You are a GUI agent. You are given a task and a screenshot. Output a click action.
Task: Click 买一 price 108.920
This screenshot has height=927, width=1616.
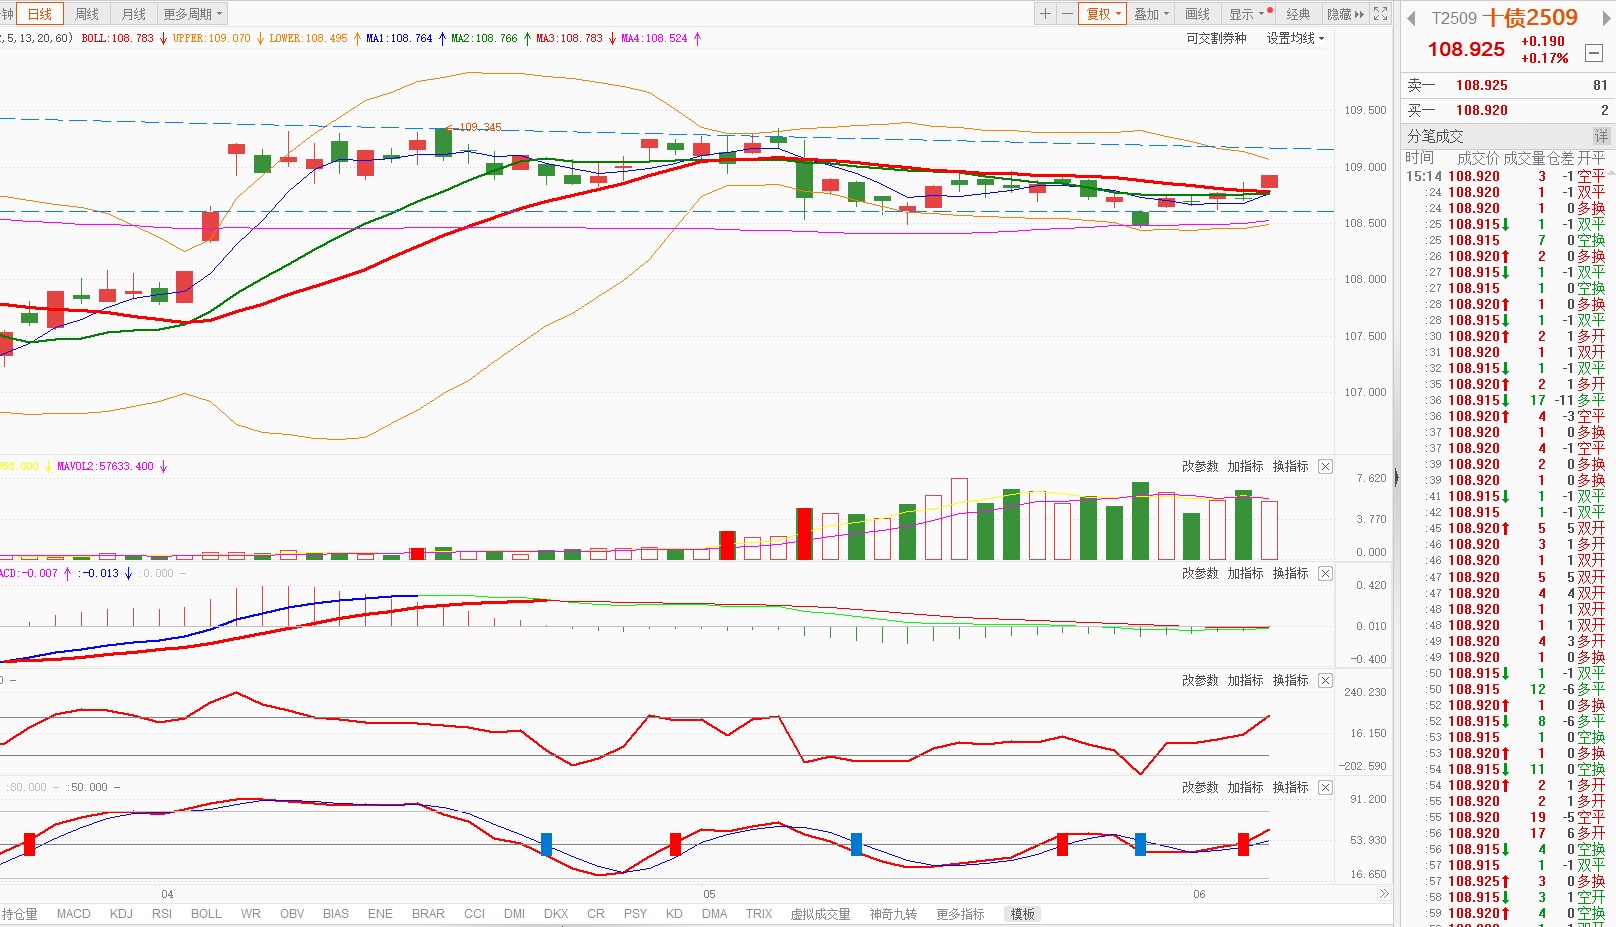1481,110
